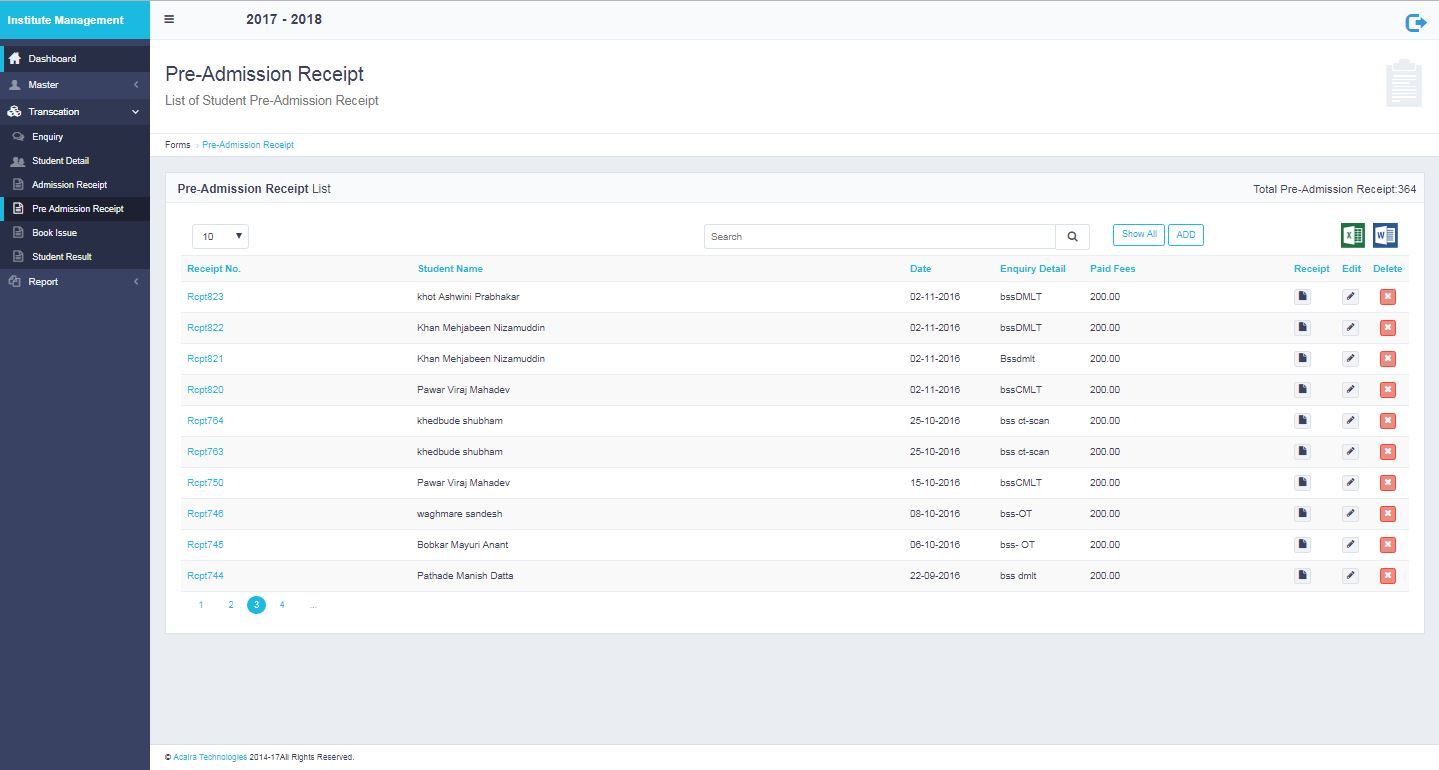
Task: Expand the Report sidebar menu
Action: click(x=75, y=282)
